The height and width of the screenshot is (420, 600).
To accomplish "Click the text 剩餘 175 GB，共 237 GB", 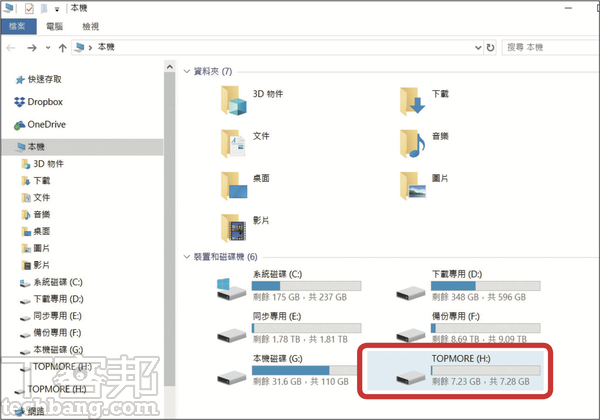I will 300,297.
